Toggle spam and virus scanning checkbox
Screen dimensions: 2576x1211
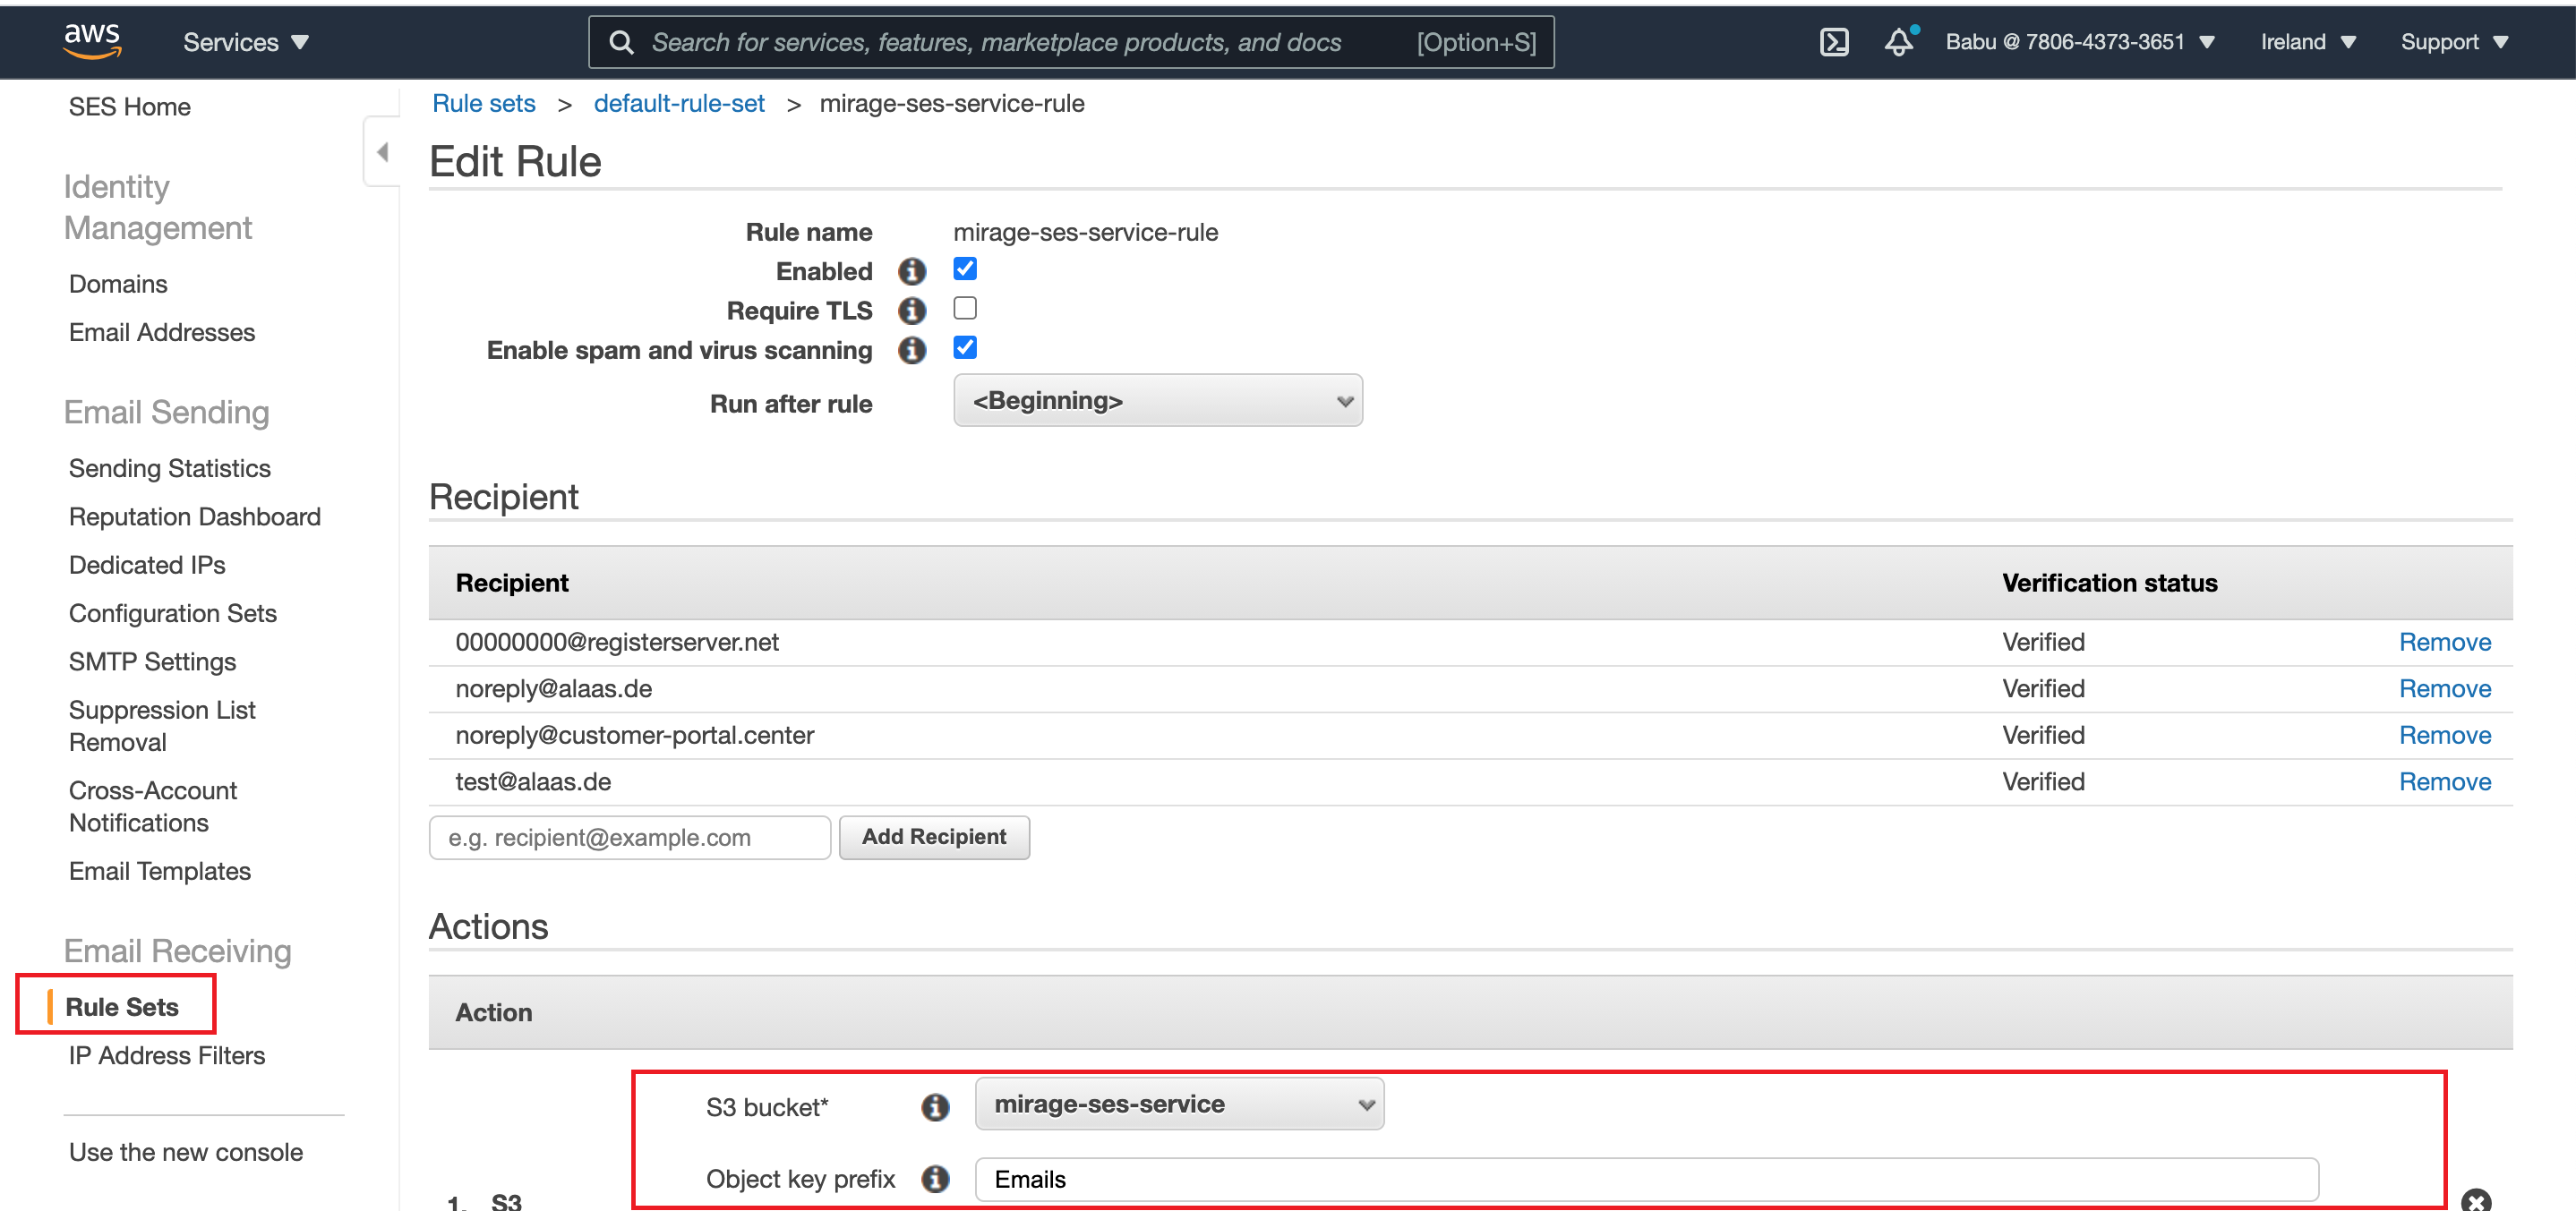point(965,347)
